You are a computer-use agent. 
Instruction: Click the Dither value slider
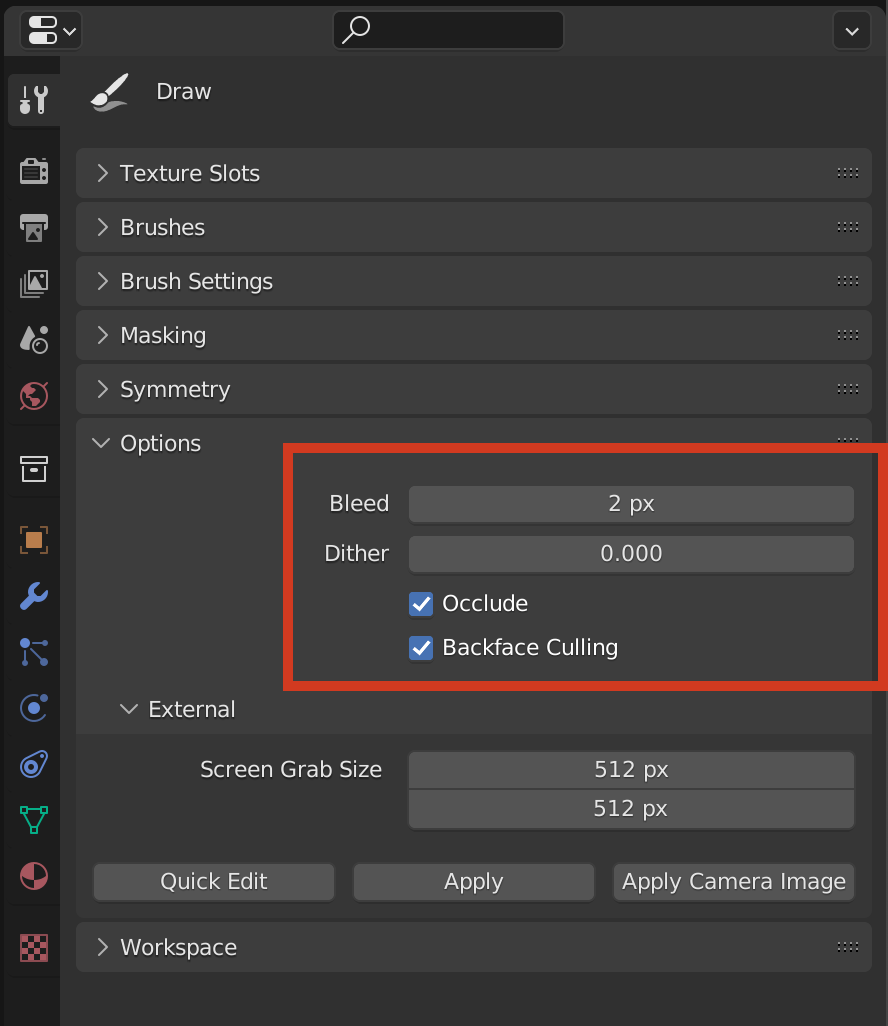coord(631,554)
